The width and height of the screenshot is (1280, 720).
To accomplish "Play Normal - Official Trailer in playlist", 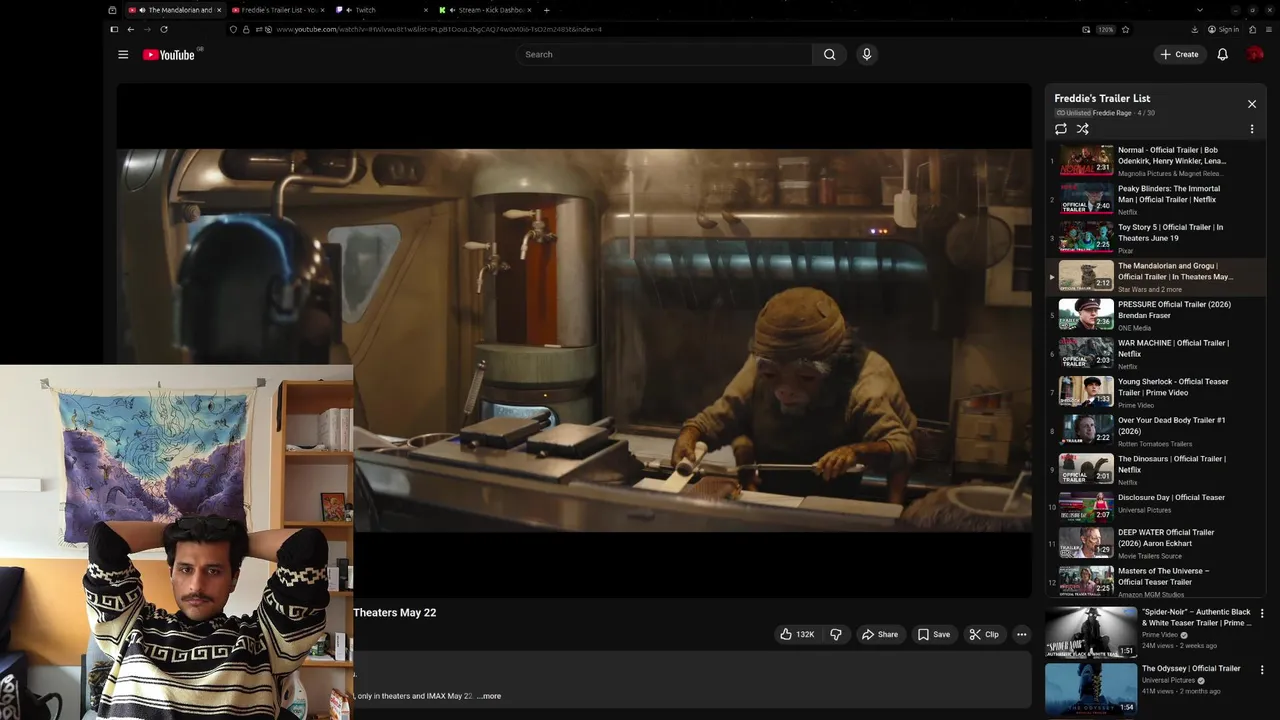I will click(1155, 161).
